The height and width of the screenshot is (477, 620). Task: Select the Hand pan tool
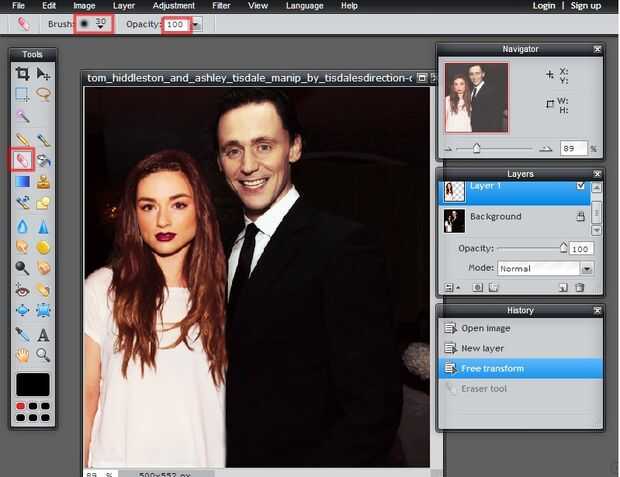pyautogui.click(x=22, y=355)
